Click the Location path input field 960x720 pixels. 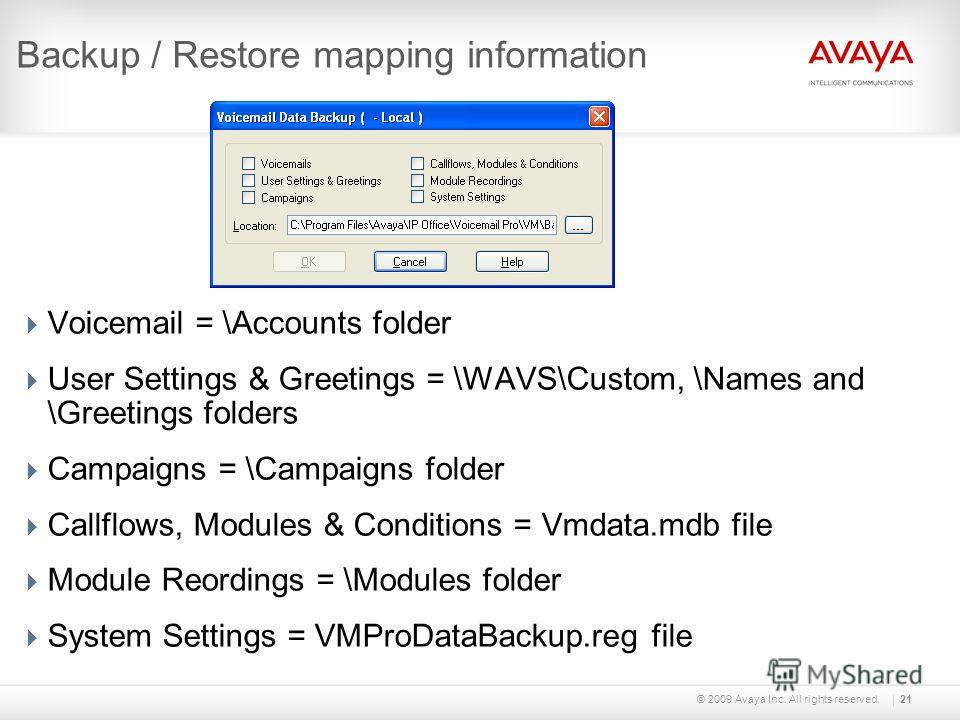(422, 225)
